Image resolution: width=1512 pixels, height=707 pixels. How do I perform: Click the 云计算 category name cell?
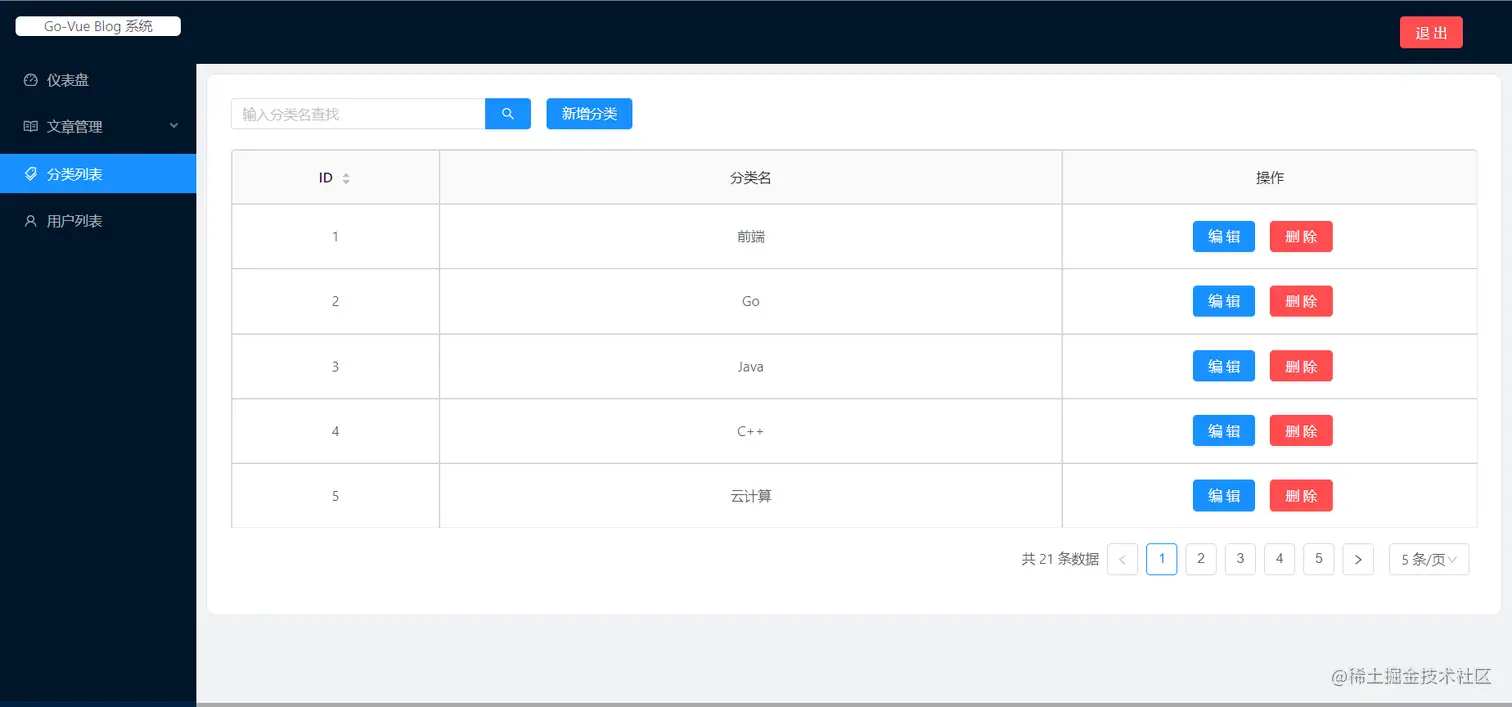pyautogui.click(x=751, y=496)
